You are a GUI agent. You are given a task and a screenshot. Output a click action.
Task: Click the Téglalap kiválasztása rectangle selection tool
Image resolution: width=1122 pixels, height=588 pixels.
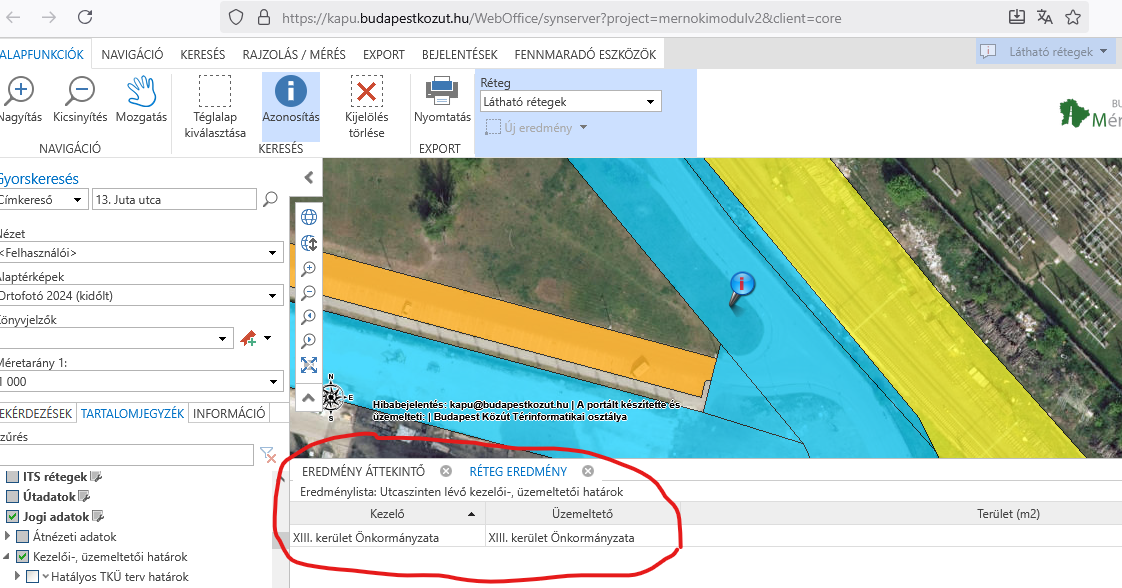coord(214,92)
